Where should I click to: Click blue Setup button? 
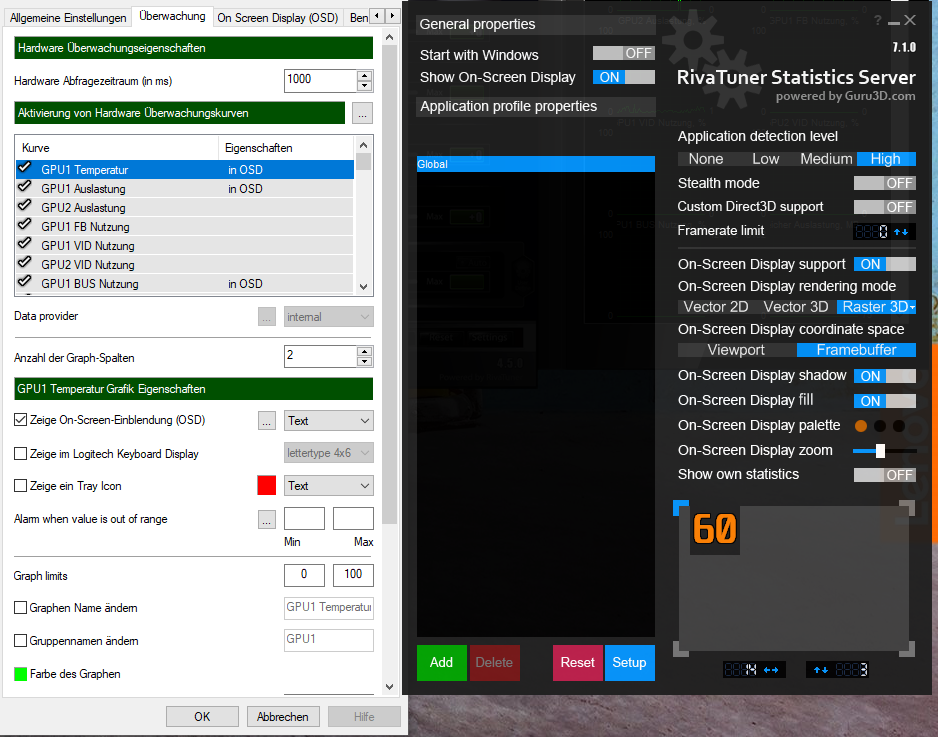coord(629,663)
